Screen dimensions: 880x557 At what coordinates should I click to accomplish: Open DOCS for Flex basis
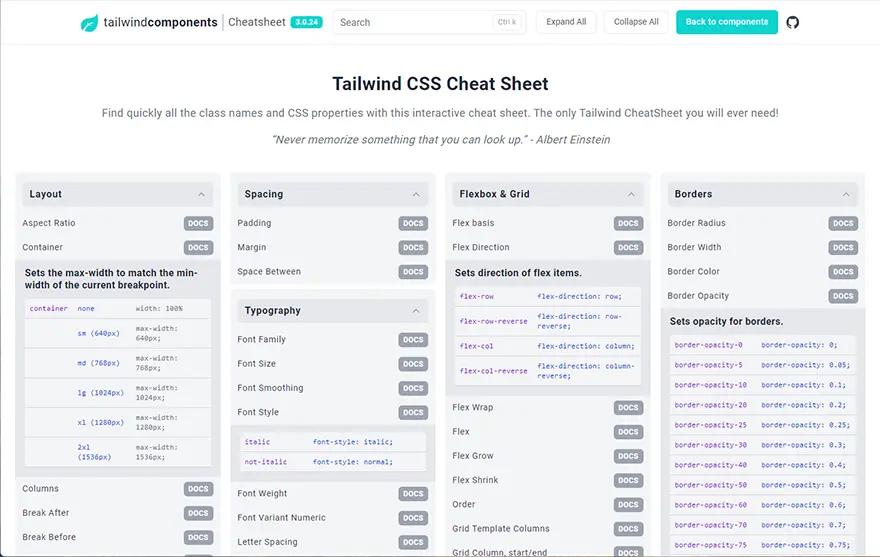point(628,223)
